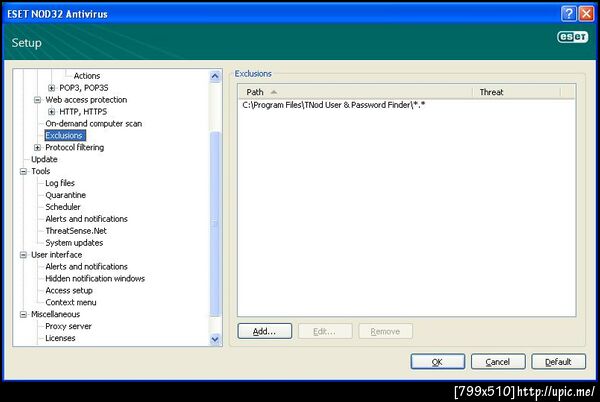Open Scheduler settings

pos(63,207)
